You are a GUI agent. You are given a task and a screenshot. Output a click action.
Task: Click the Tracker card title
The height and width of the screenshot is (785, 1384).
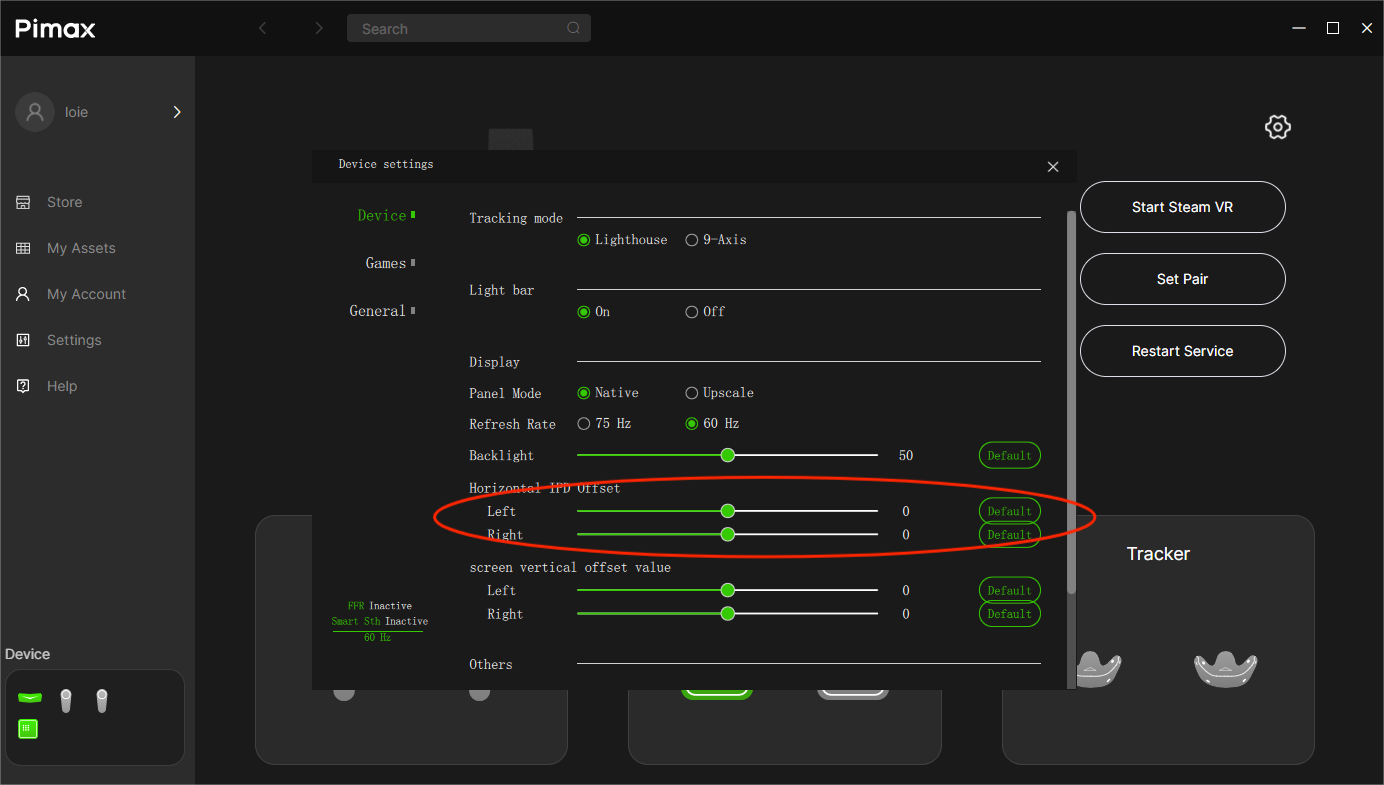click(1158, 554)
